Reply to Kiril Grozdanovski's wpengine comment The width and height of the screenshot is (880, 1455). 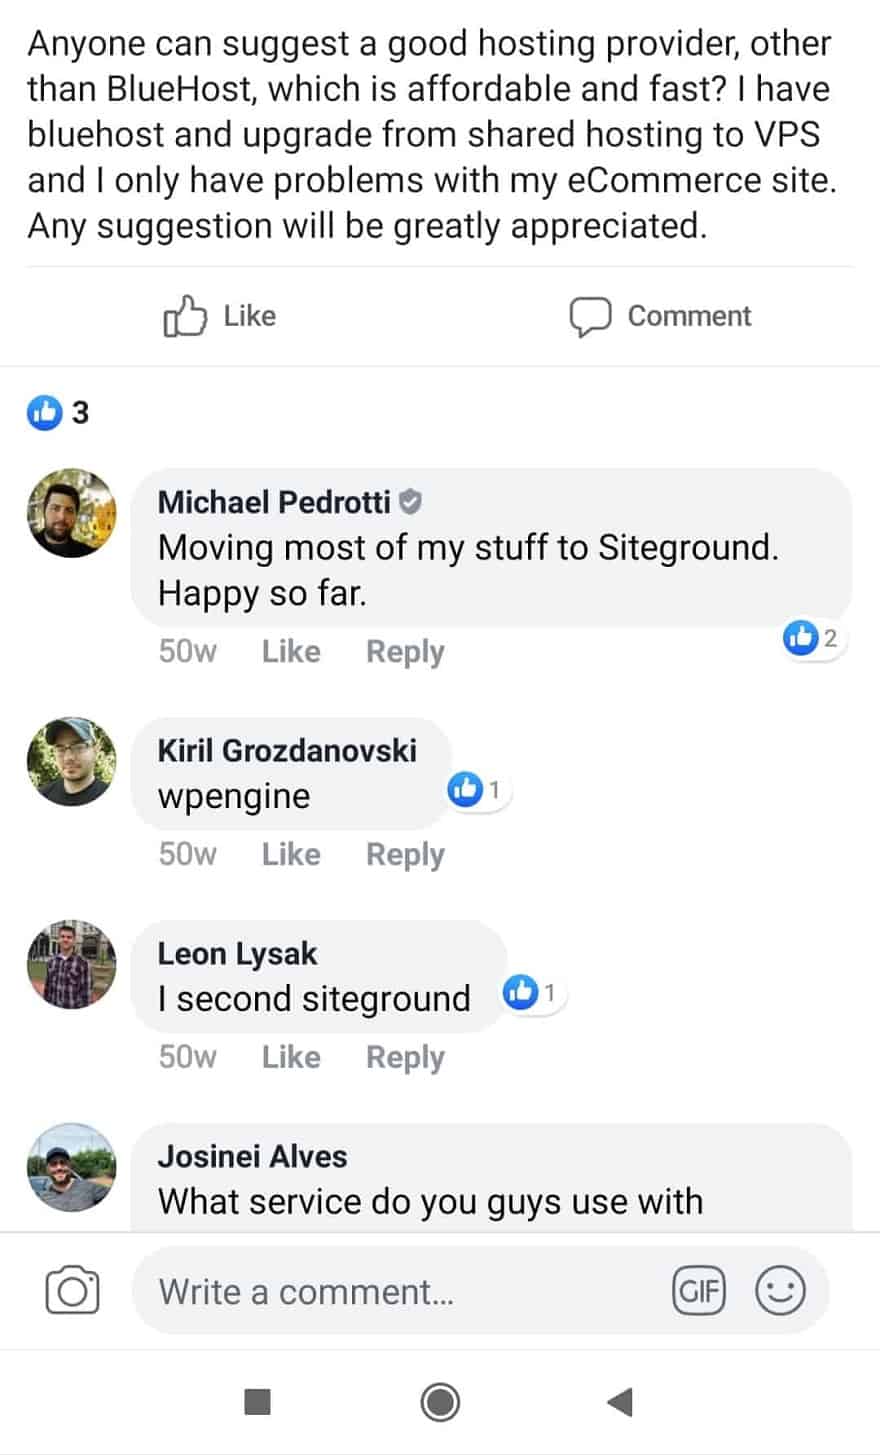click(405, 855)
